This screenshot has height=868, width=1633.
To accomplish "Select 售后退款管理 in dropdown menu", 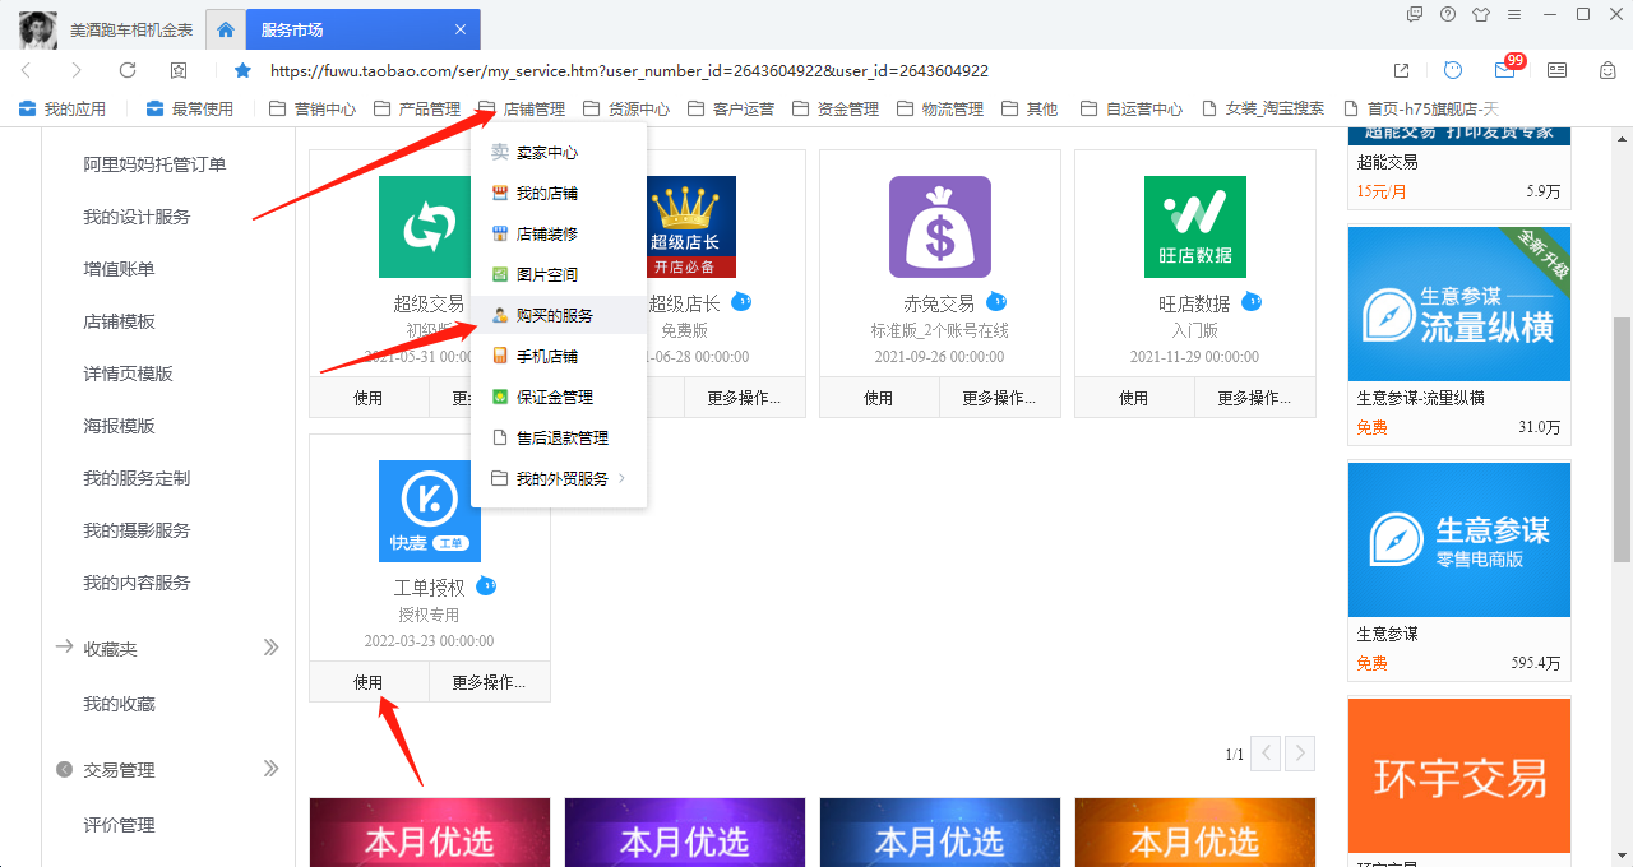I will pyautogui.click(x=559, y=438).
